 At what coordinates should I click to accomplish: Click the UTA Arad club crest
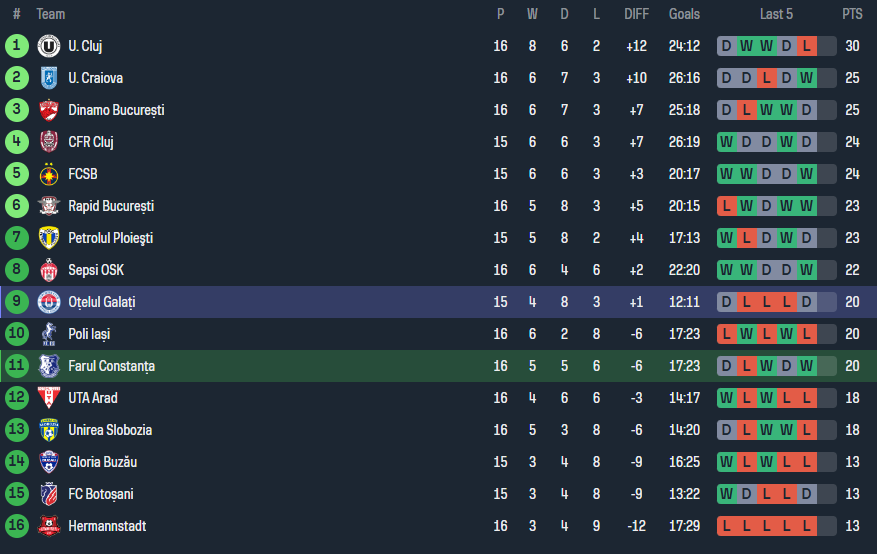pos(48,398)
